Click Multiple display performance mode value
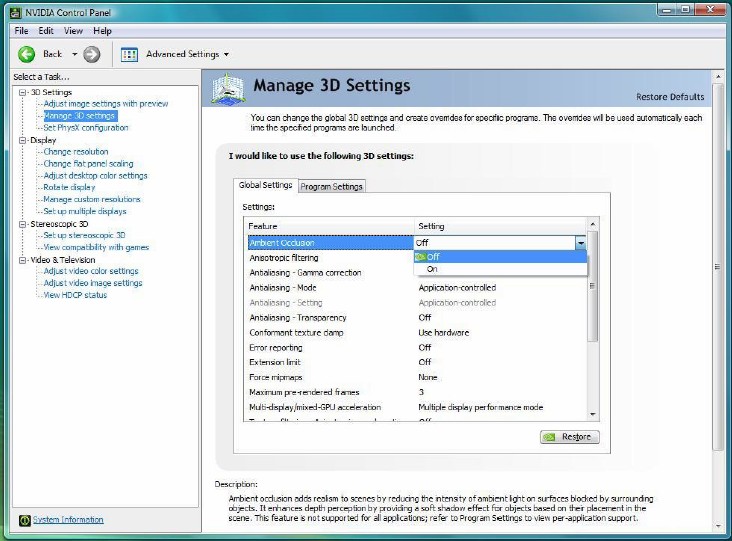 480,407
